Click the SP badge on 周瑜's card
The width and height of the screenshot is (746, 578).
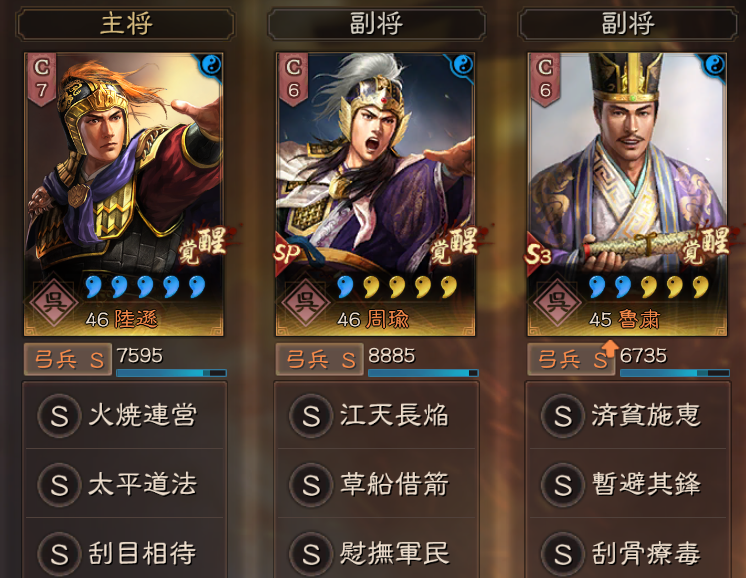287,254
